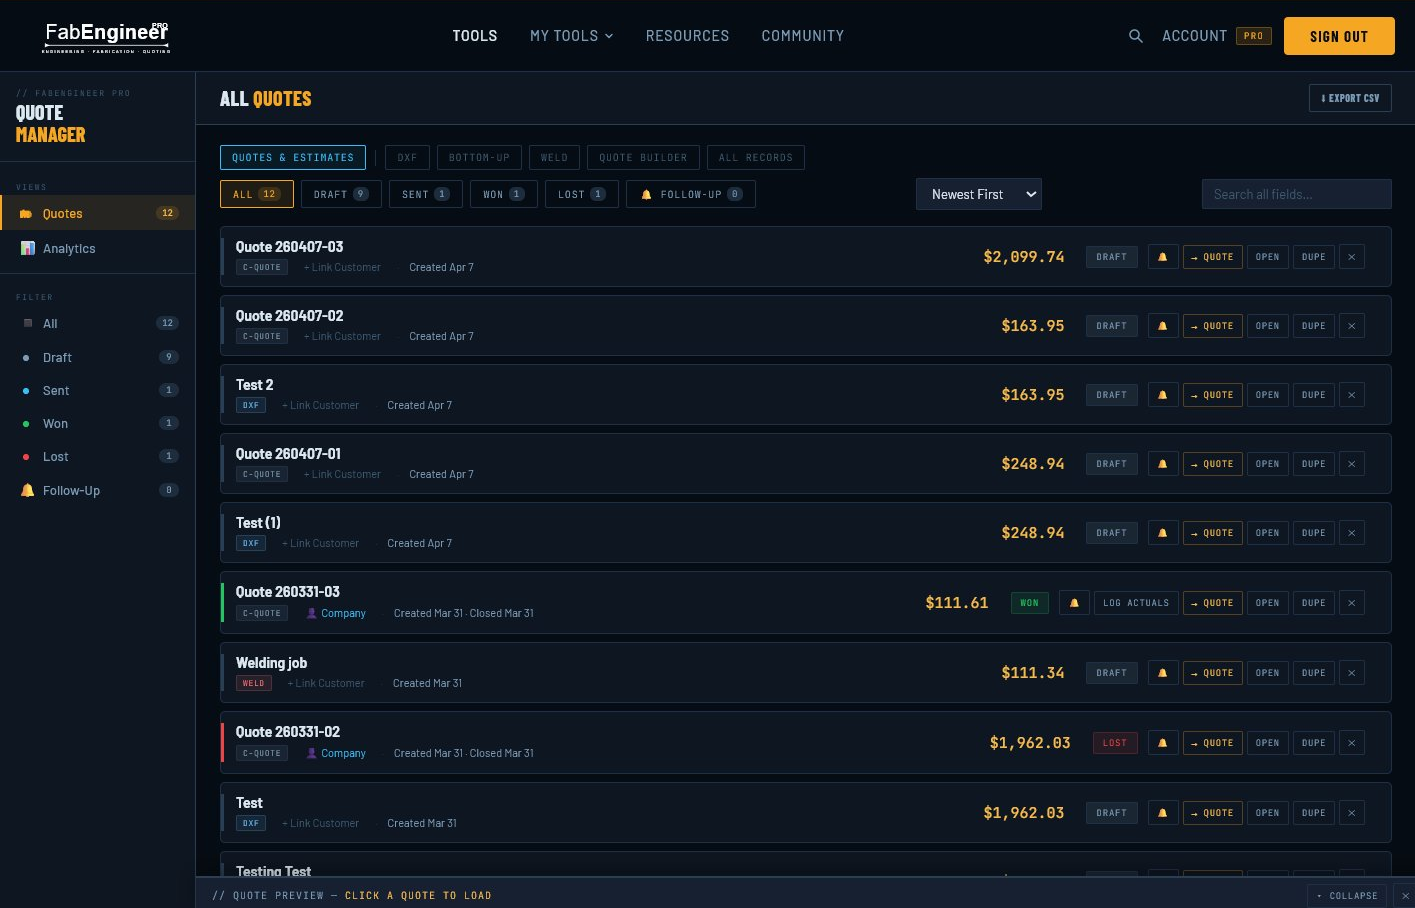Screen dimensions: 1415x908
Task: Open the Community navigation menu item
Action: [x=802, y=36]
